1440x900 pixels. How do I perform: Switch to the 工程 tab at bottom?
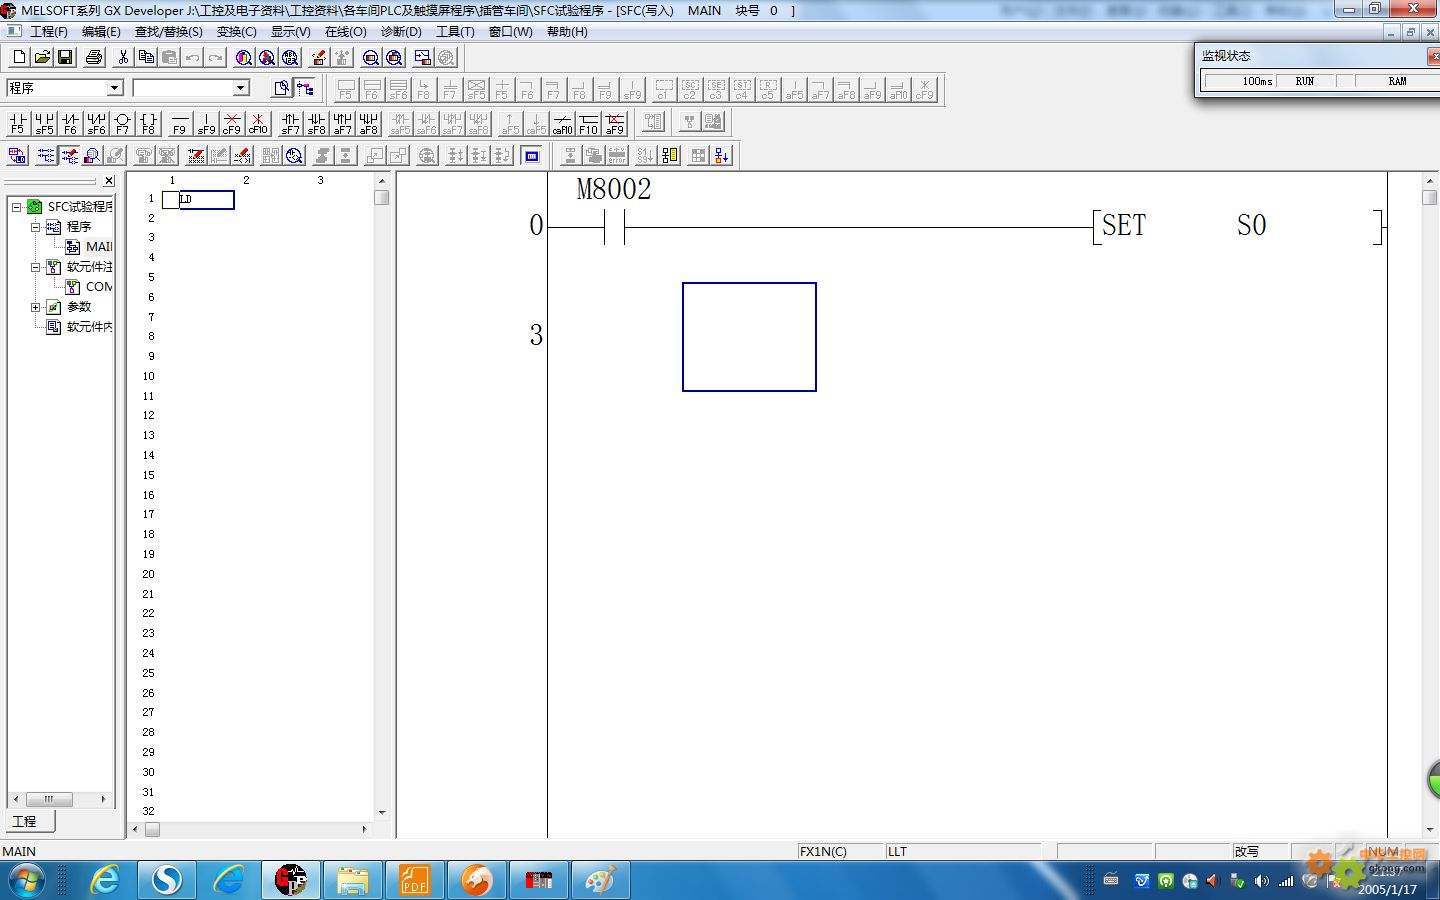point(29,821)
